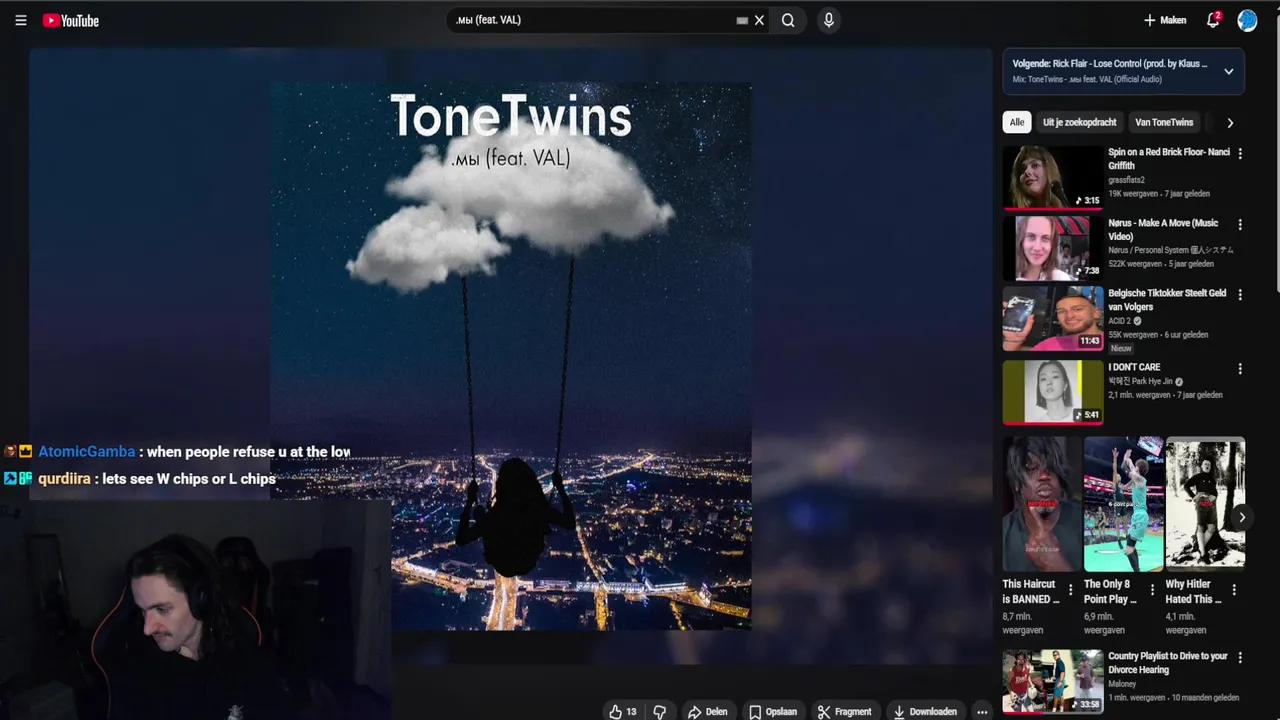Open Spin on a Red Brick Floor thumbnail
1280x720 pixels.
click(x=1053, y=178)
